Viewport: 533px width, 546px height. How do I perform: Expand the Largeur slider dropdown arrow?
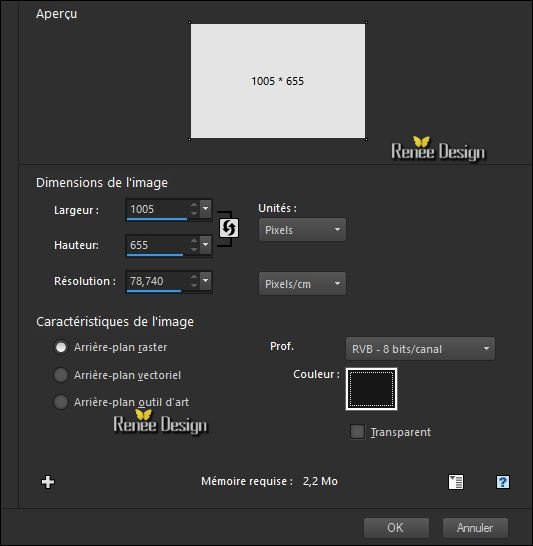206,209
